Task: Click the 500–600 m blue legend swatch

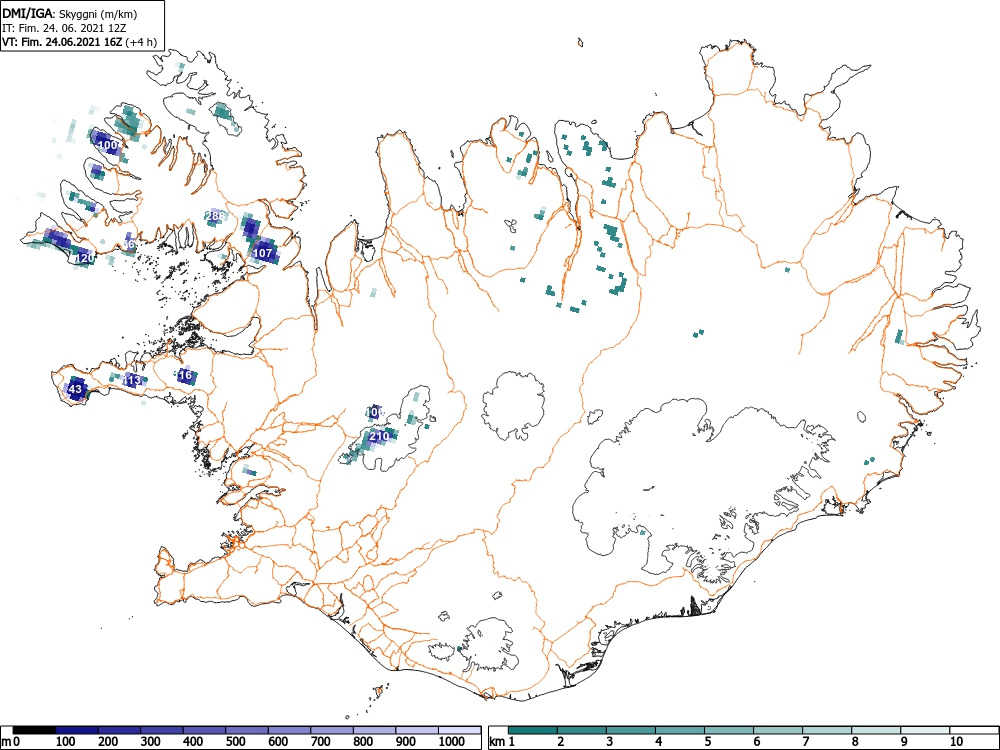Action: (247, 730)
